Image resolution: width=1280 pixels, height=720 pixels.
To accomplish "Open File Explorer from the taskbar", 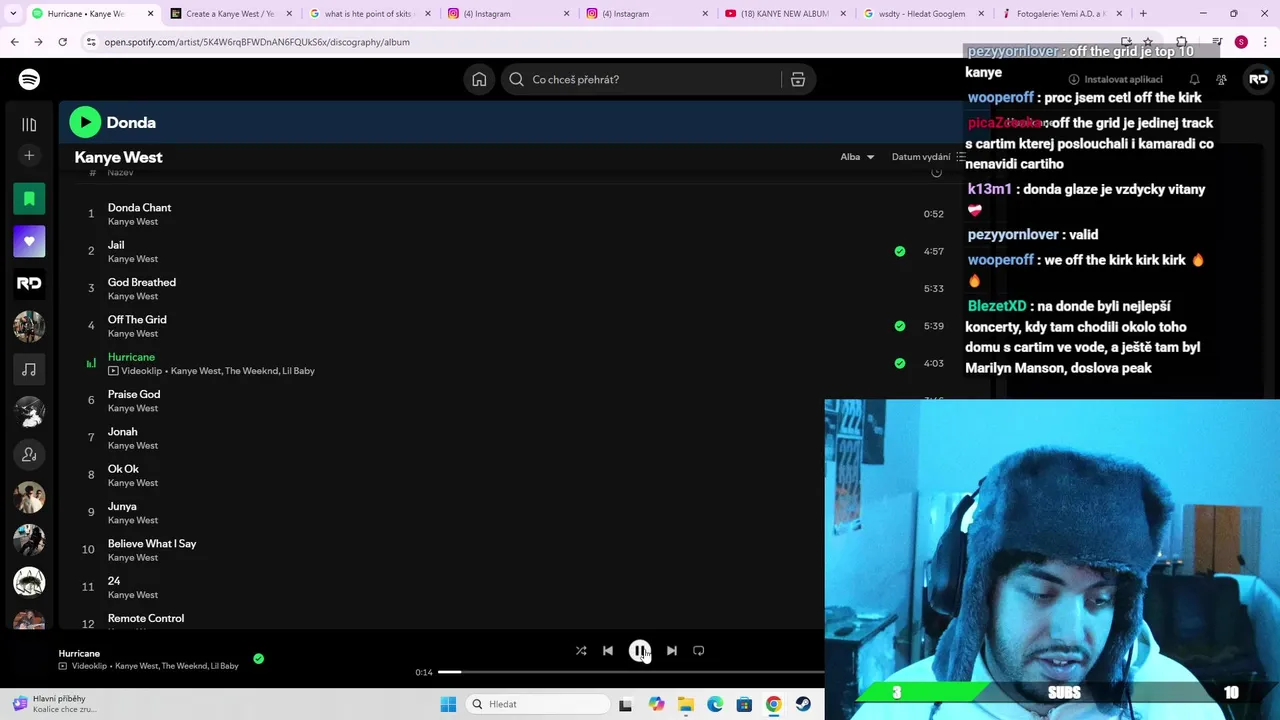I will [685, 704].
